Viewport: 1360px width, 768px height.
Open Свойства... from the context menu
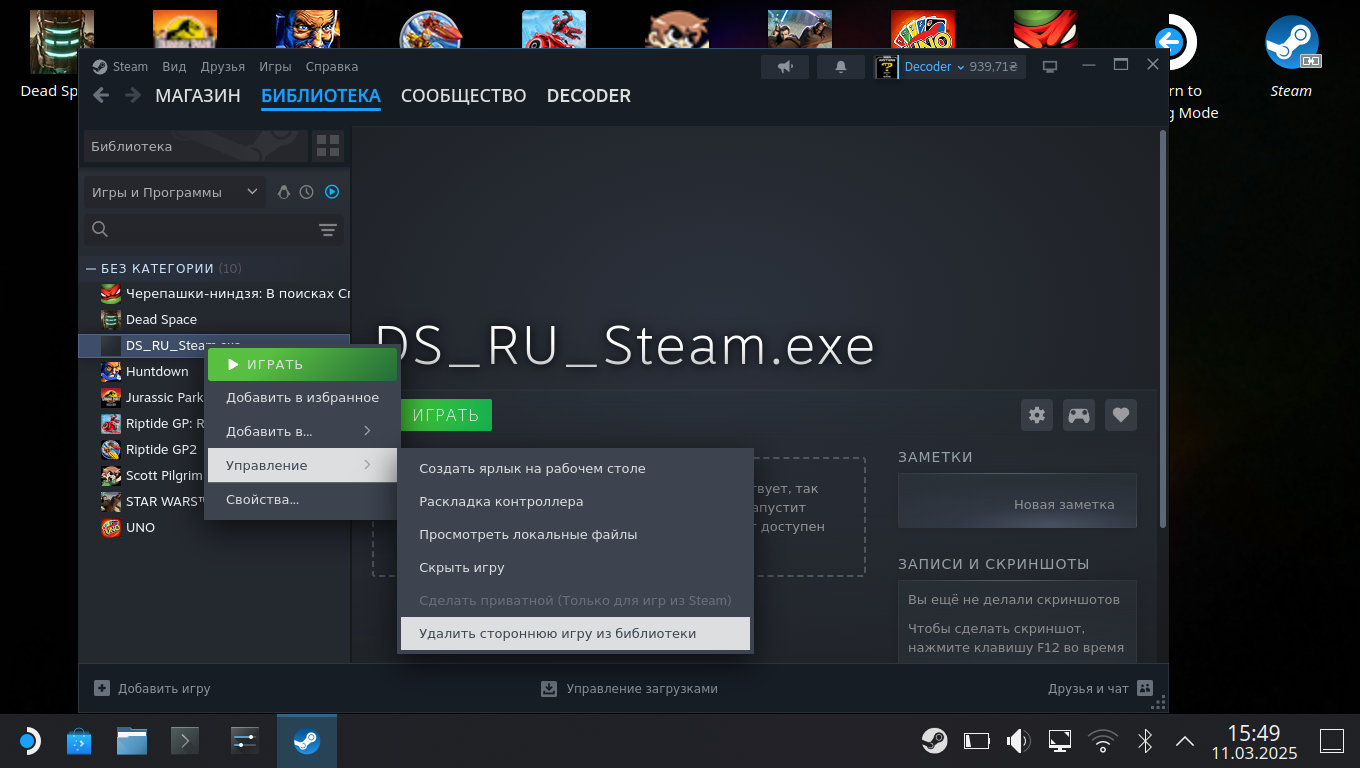pos(303,499)
